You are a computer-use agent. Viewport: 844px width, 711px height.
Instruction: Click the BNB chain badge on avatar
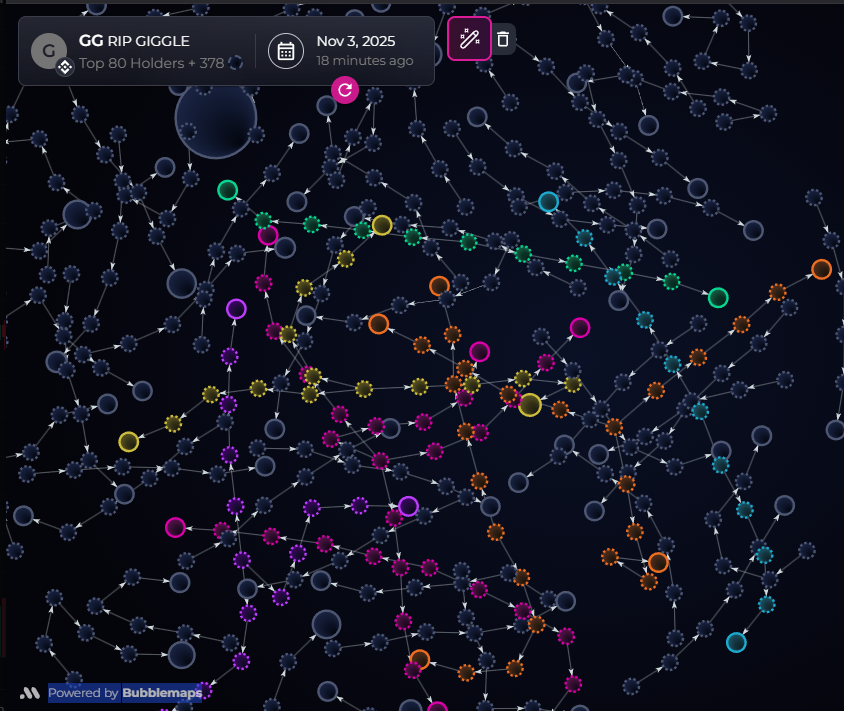click(x=65, y=67)
